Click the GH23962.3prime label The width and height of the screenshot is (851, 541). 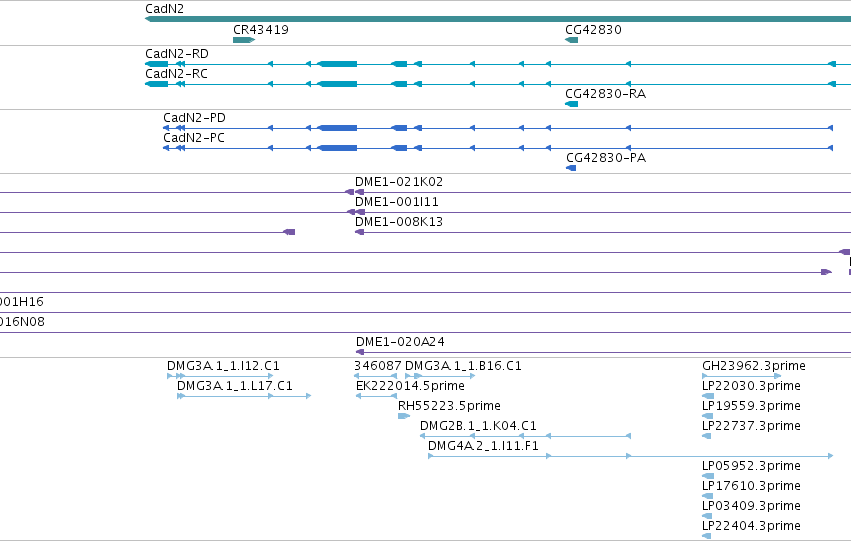753,365
